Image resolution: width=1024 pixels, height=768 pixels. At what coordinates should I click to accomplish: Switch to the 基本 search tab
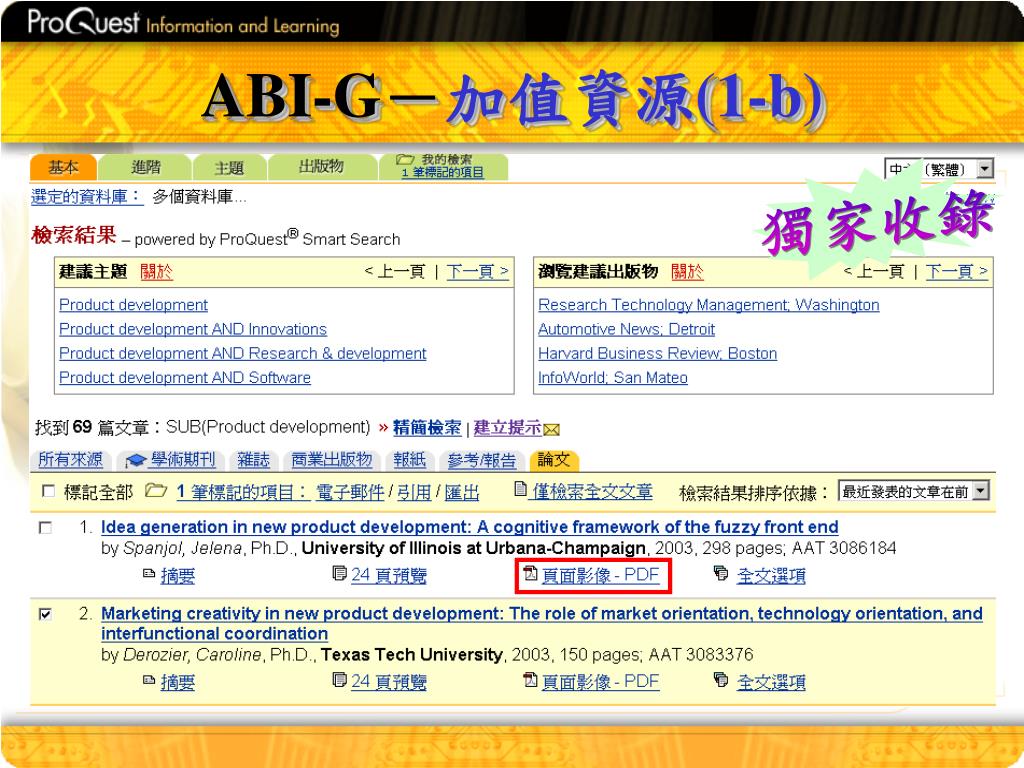(63, 168)
